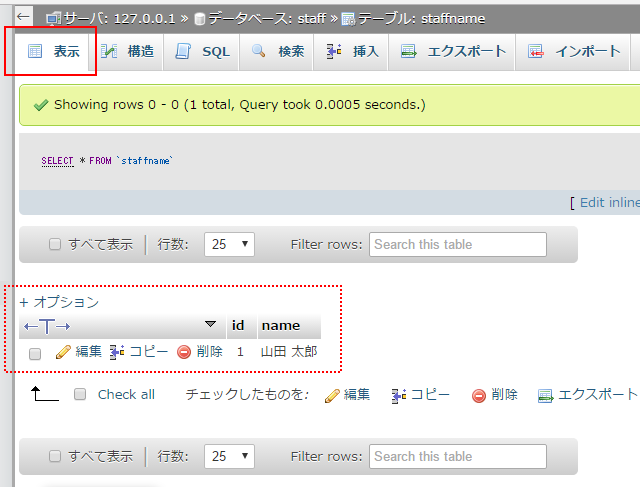Switch to the 構造 (Structure) tab
The image size is (640, 487).
pyautogui.click(x=127, y=51)
